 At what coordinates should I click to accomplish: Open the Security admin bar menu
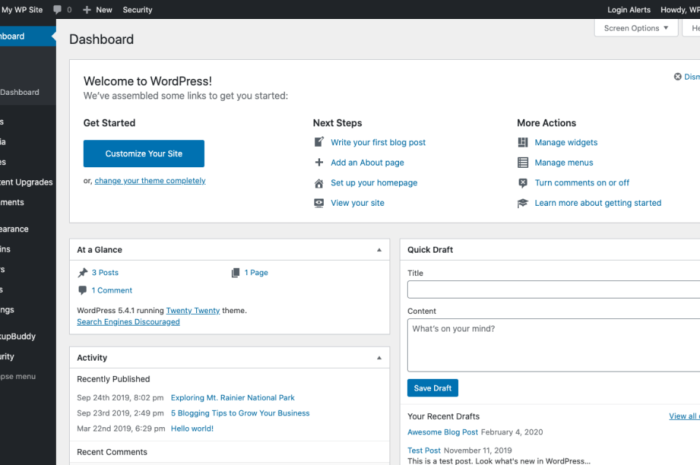pyautogui.click(x=138, y=10)
